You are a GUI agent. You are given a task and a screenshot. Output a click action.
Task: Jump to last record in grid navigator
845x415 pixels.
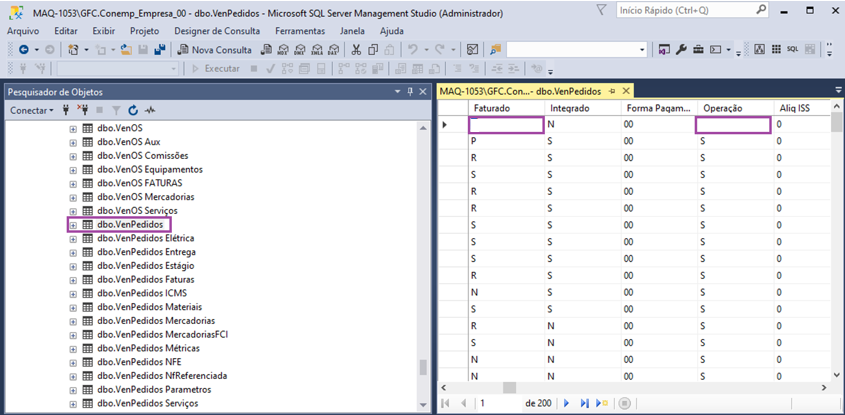(x=584, y=403)
